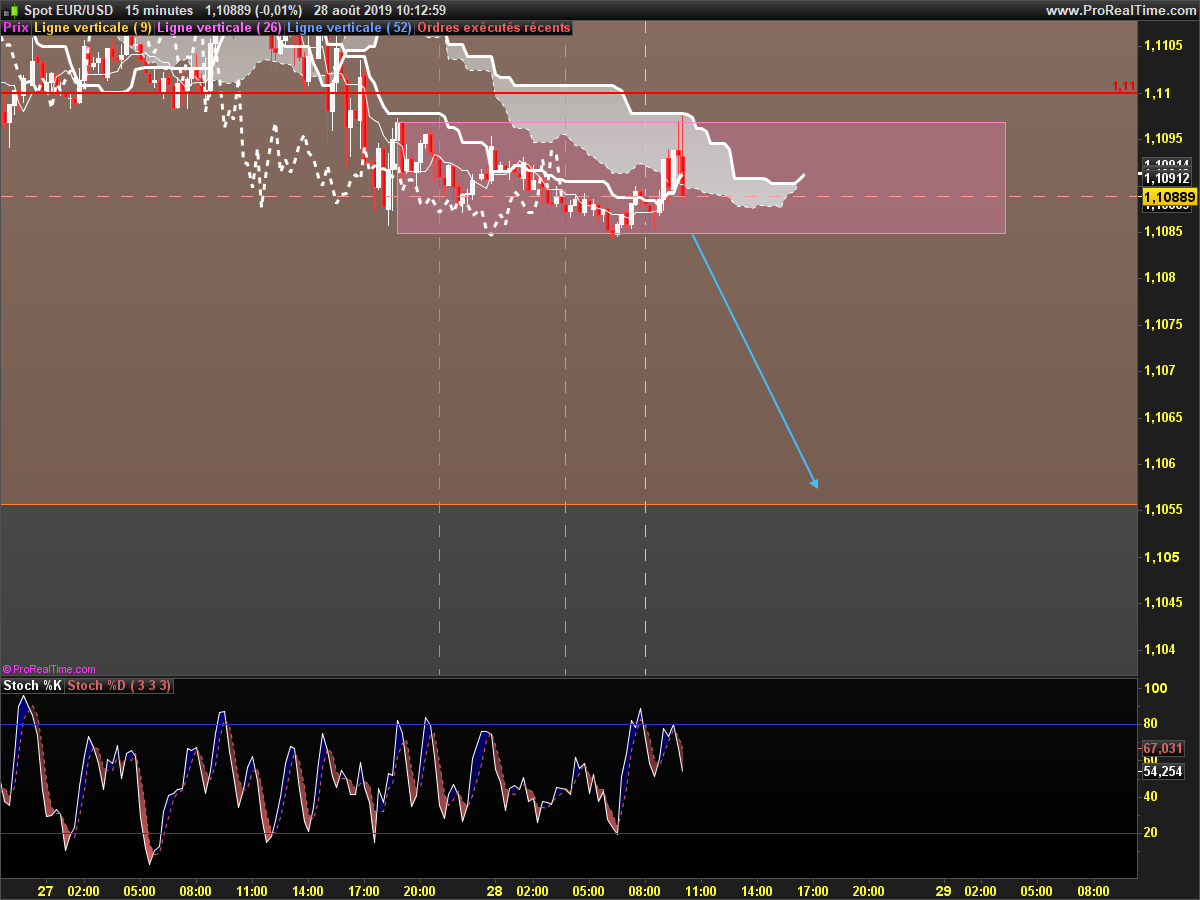This screenshot has height=900, width=1200.
Task: Click the 54,254 stochastic value tag
Action: (1163, 771)
